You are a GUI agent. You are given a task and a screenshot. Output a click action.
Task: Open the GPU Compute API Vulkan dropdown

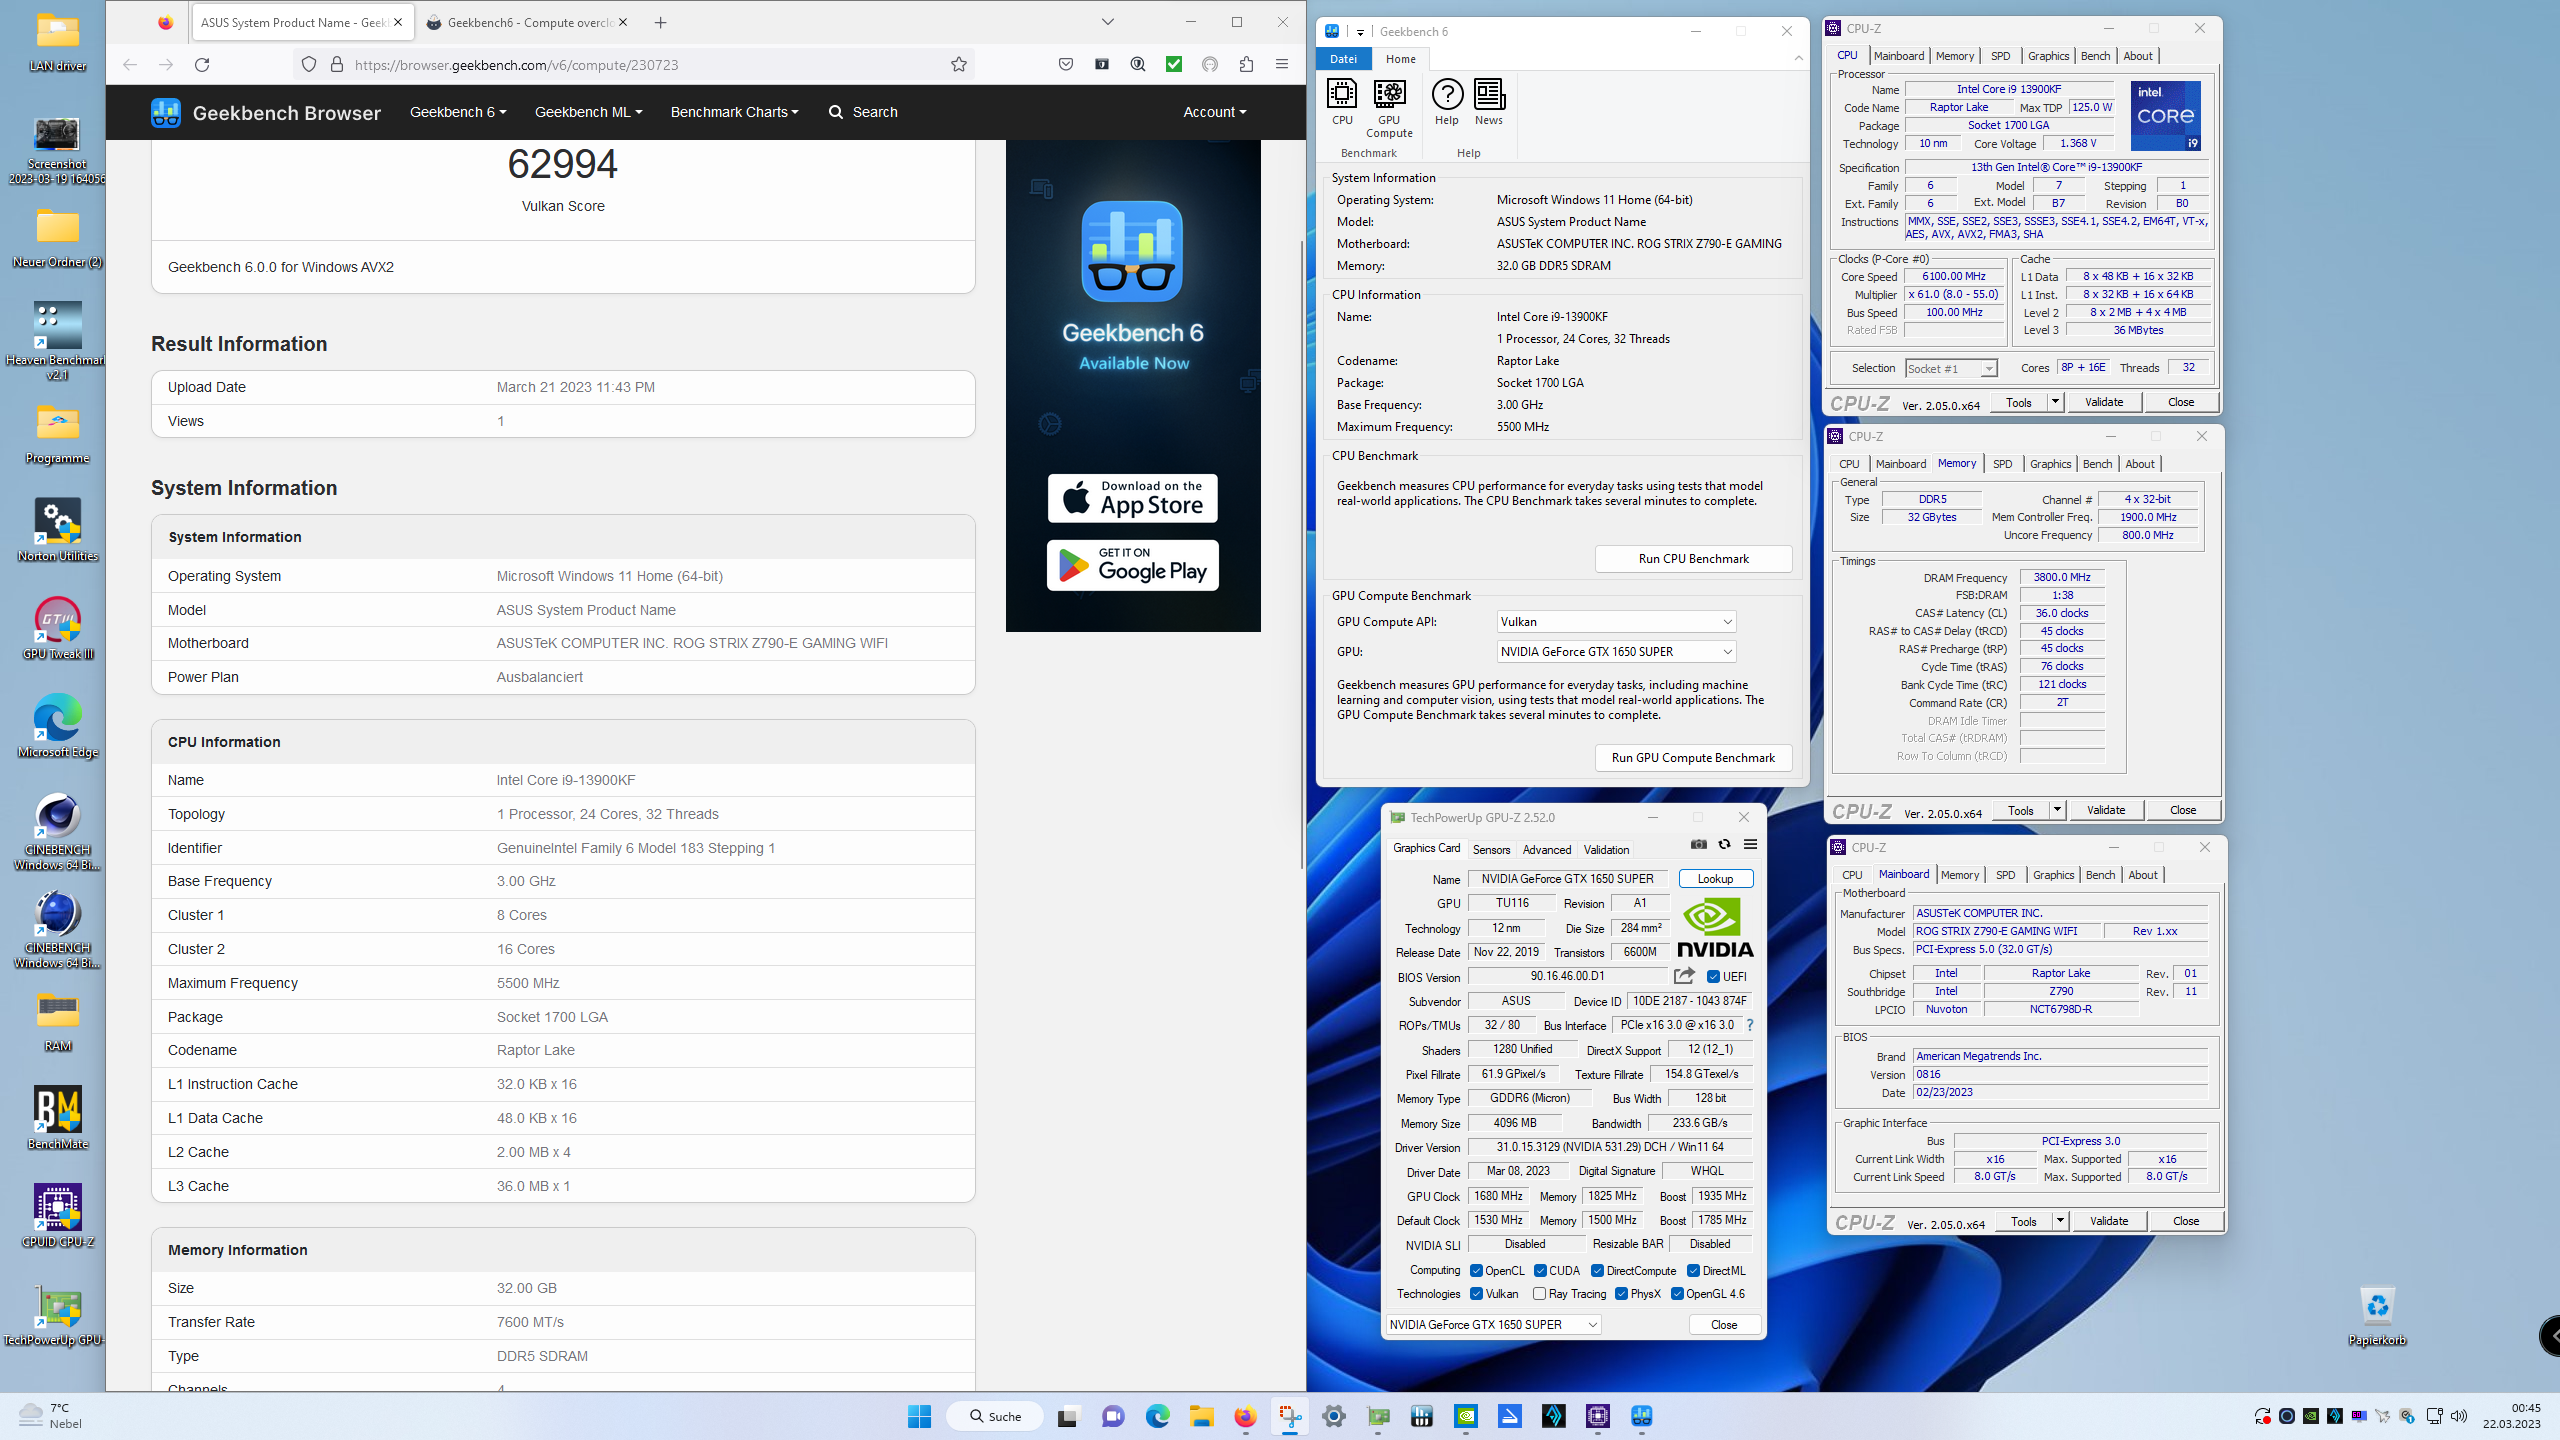pyautogui.click(x=1616, y=622)
